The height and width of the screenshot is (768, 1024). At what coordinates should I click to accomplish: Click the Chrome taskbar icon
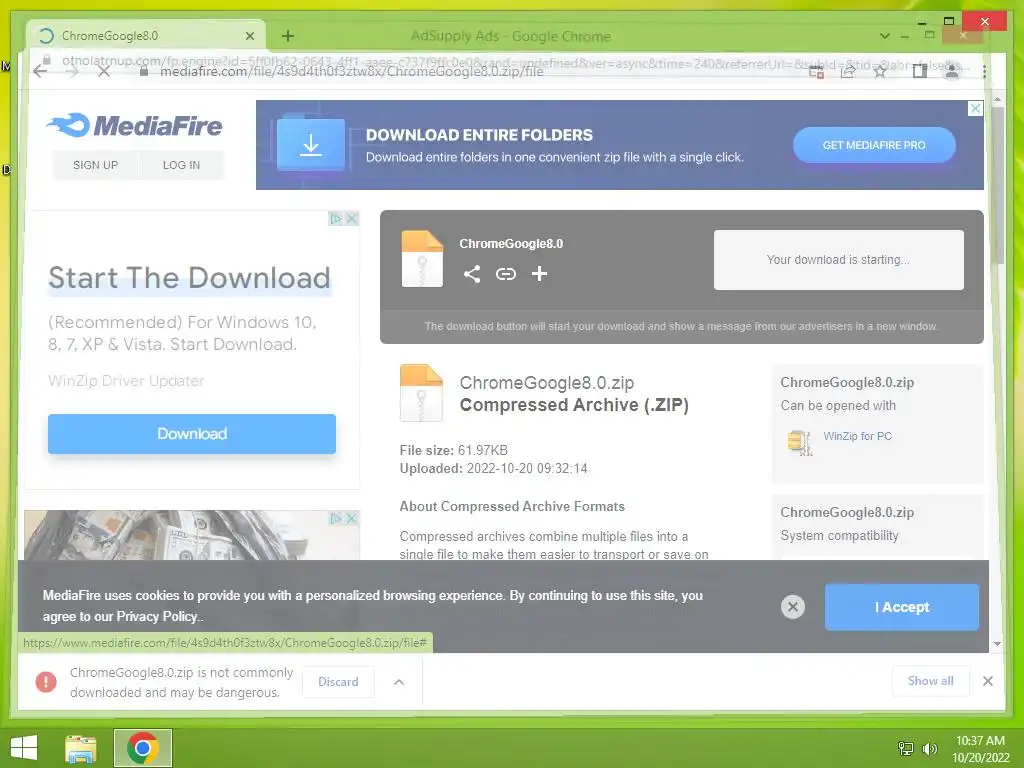coord(143,748)
